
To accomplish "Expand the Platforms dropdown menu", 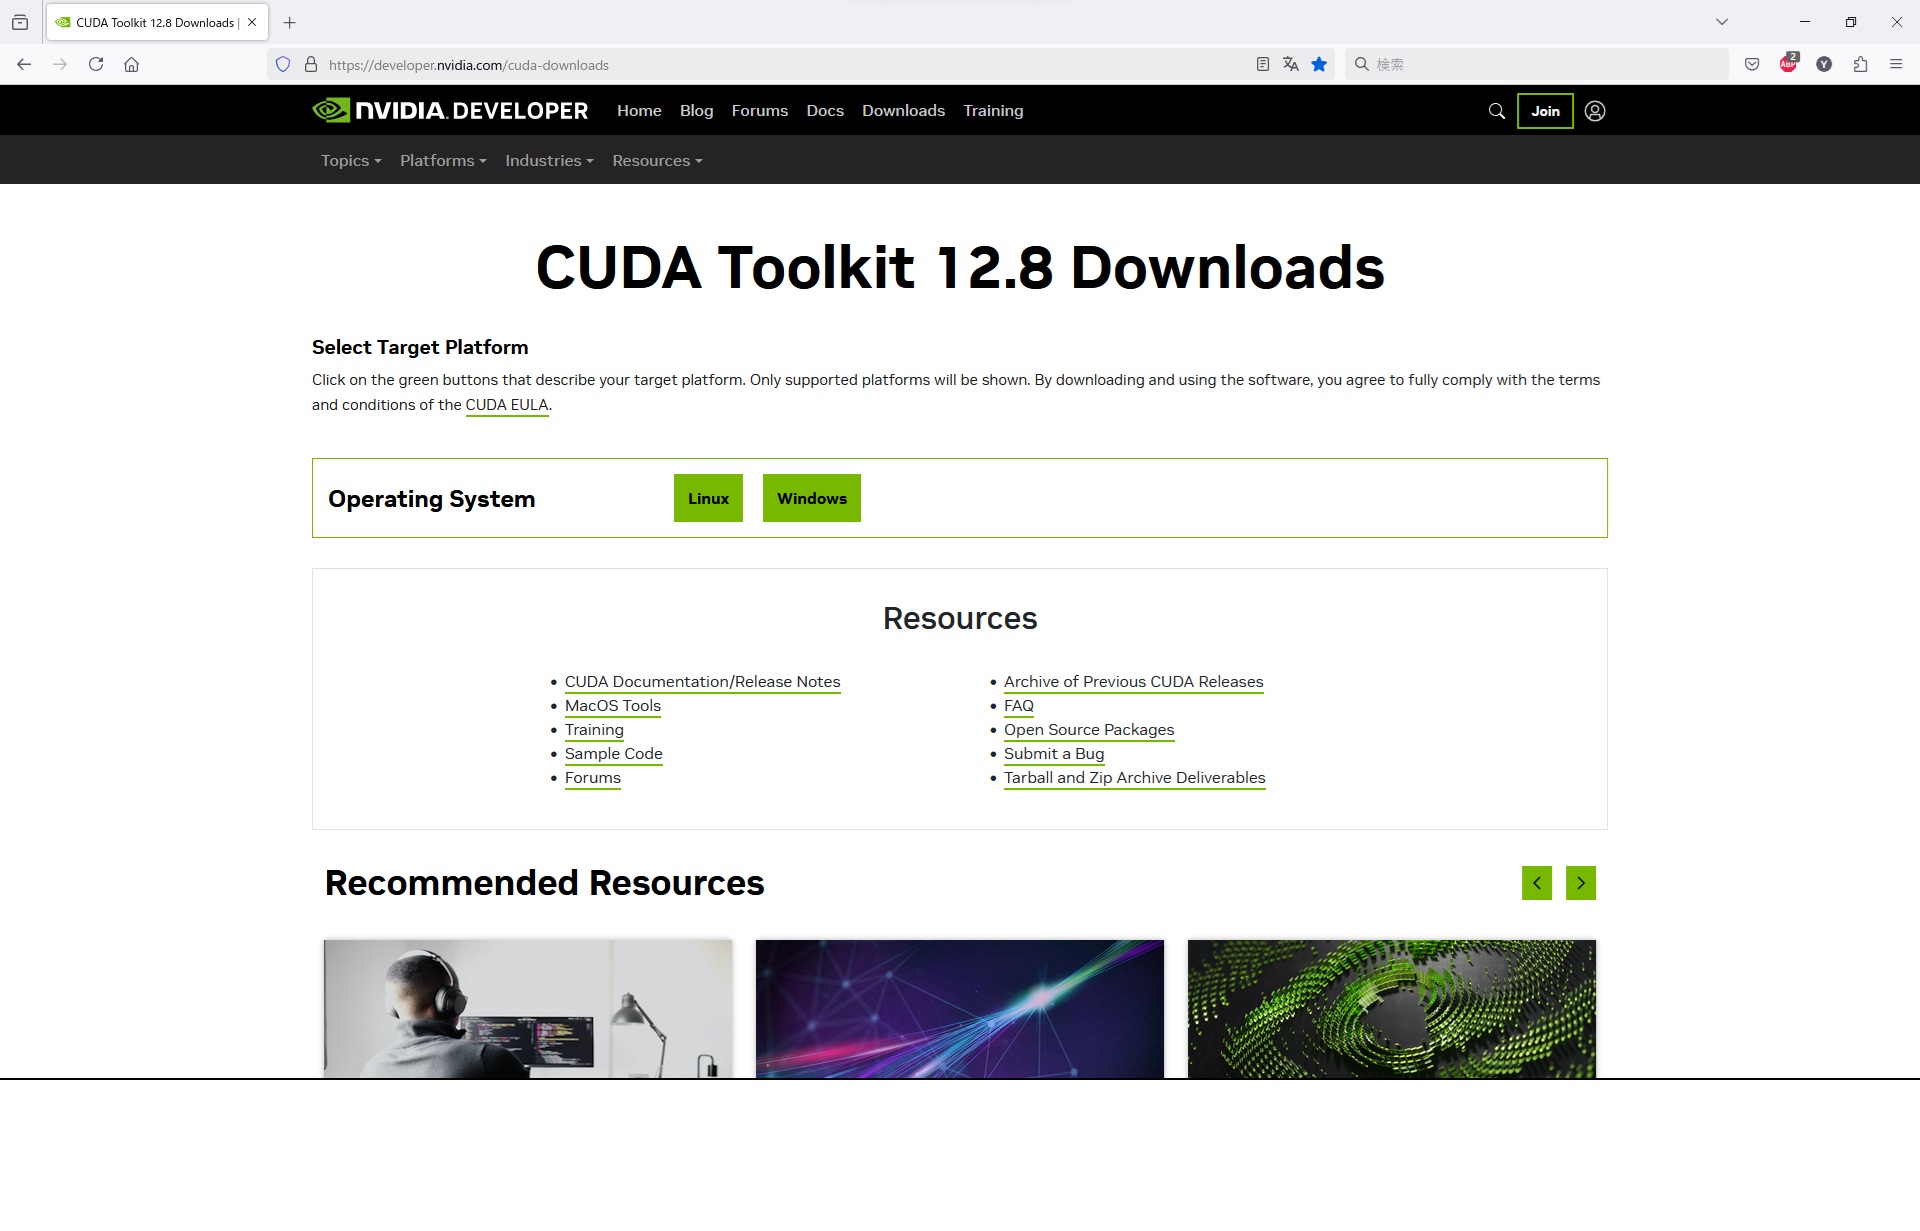I will pos(443,161).
